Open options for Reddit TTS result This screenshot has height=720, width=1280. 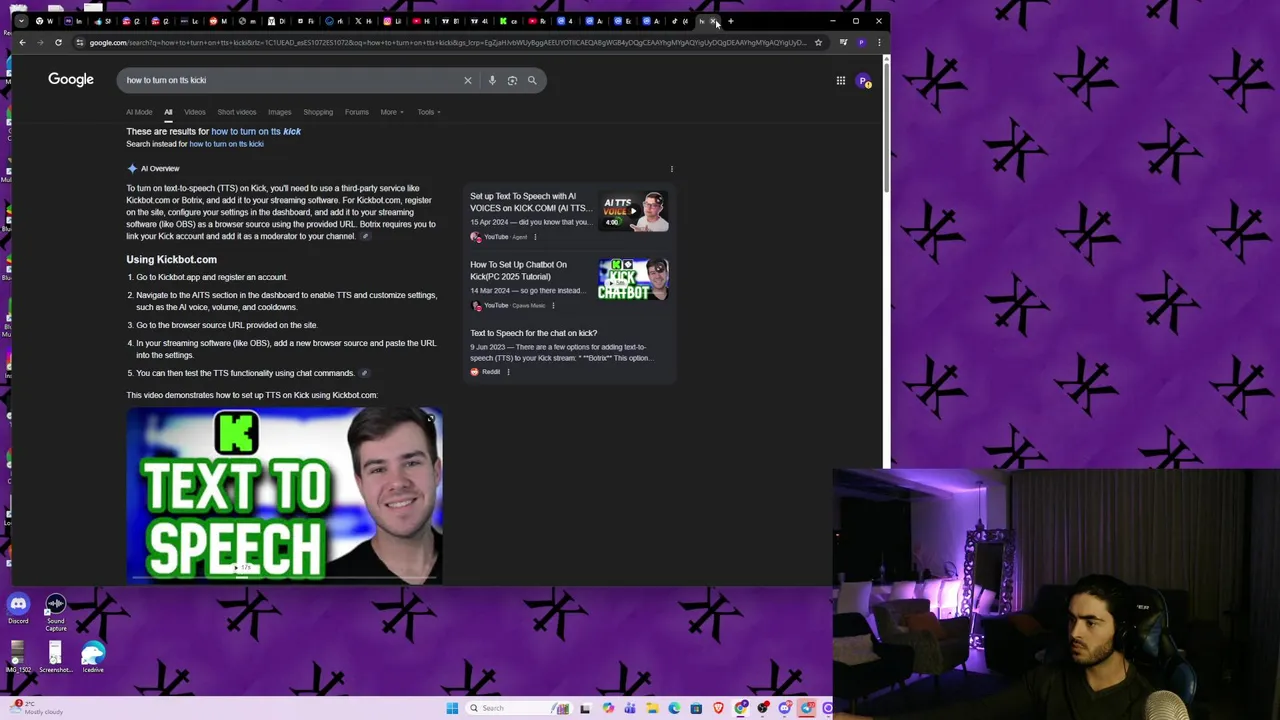(x=508, y=372)
